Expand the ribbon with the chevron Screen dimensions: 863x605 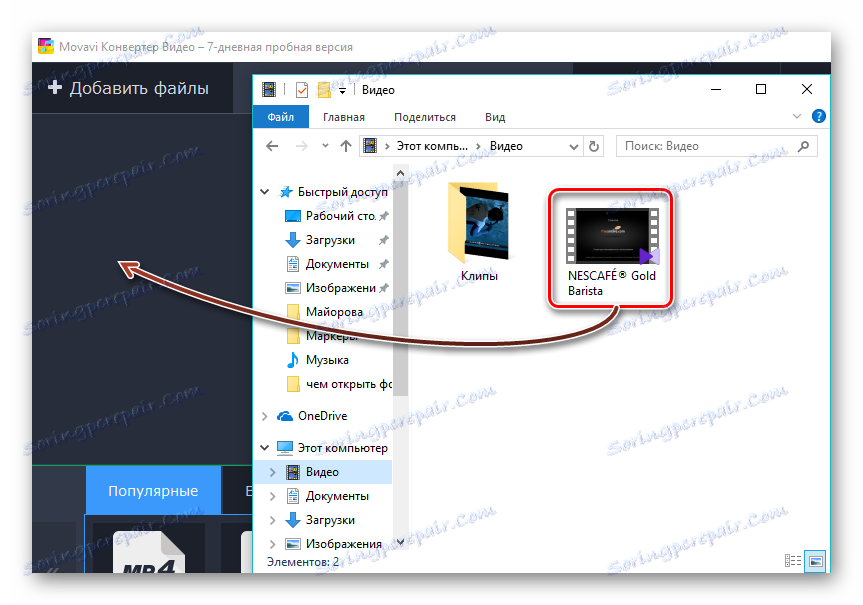pyautogui.click(x=796, y=116)
